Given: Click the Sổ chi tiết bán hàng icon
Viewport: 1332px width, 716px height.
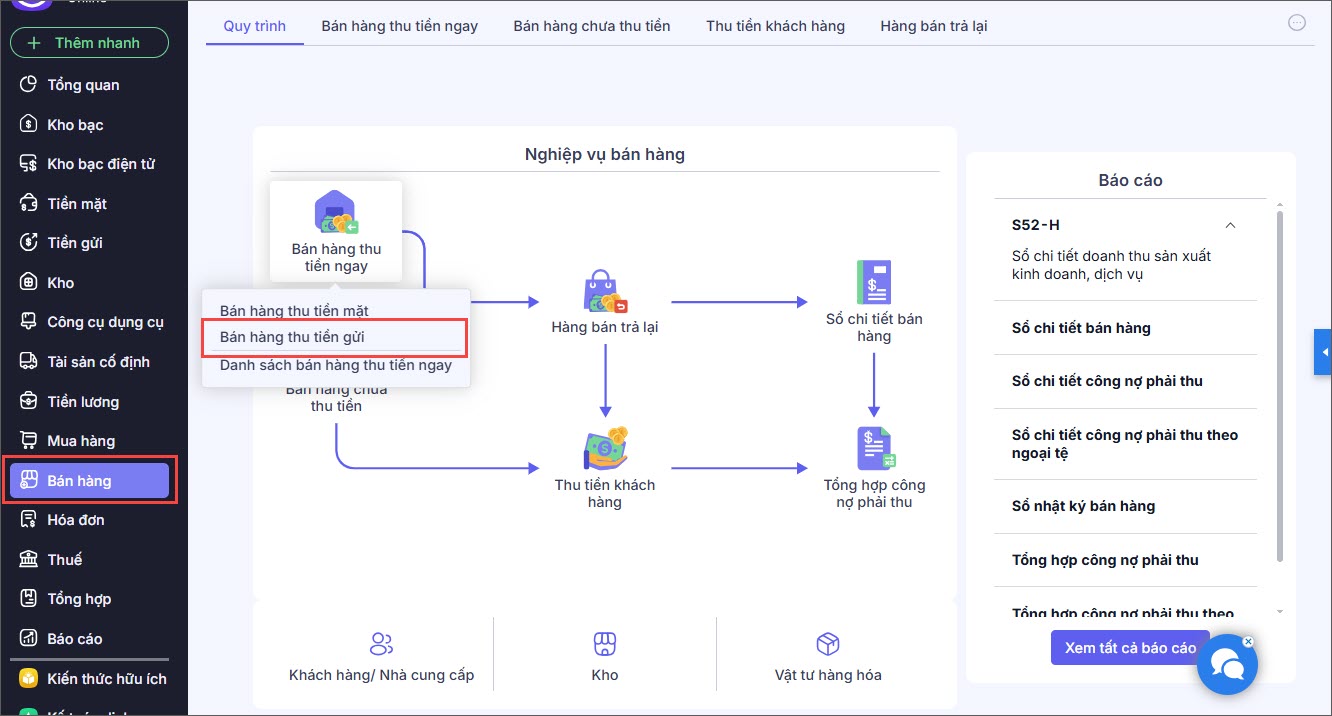Looking at the screenshot, I should tap(874, 283).
